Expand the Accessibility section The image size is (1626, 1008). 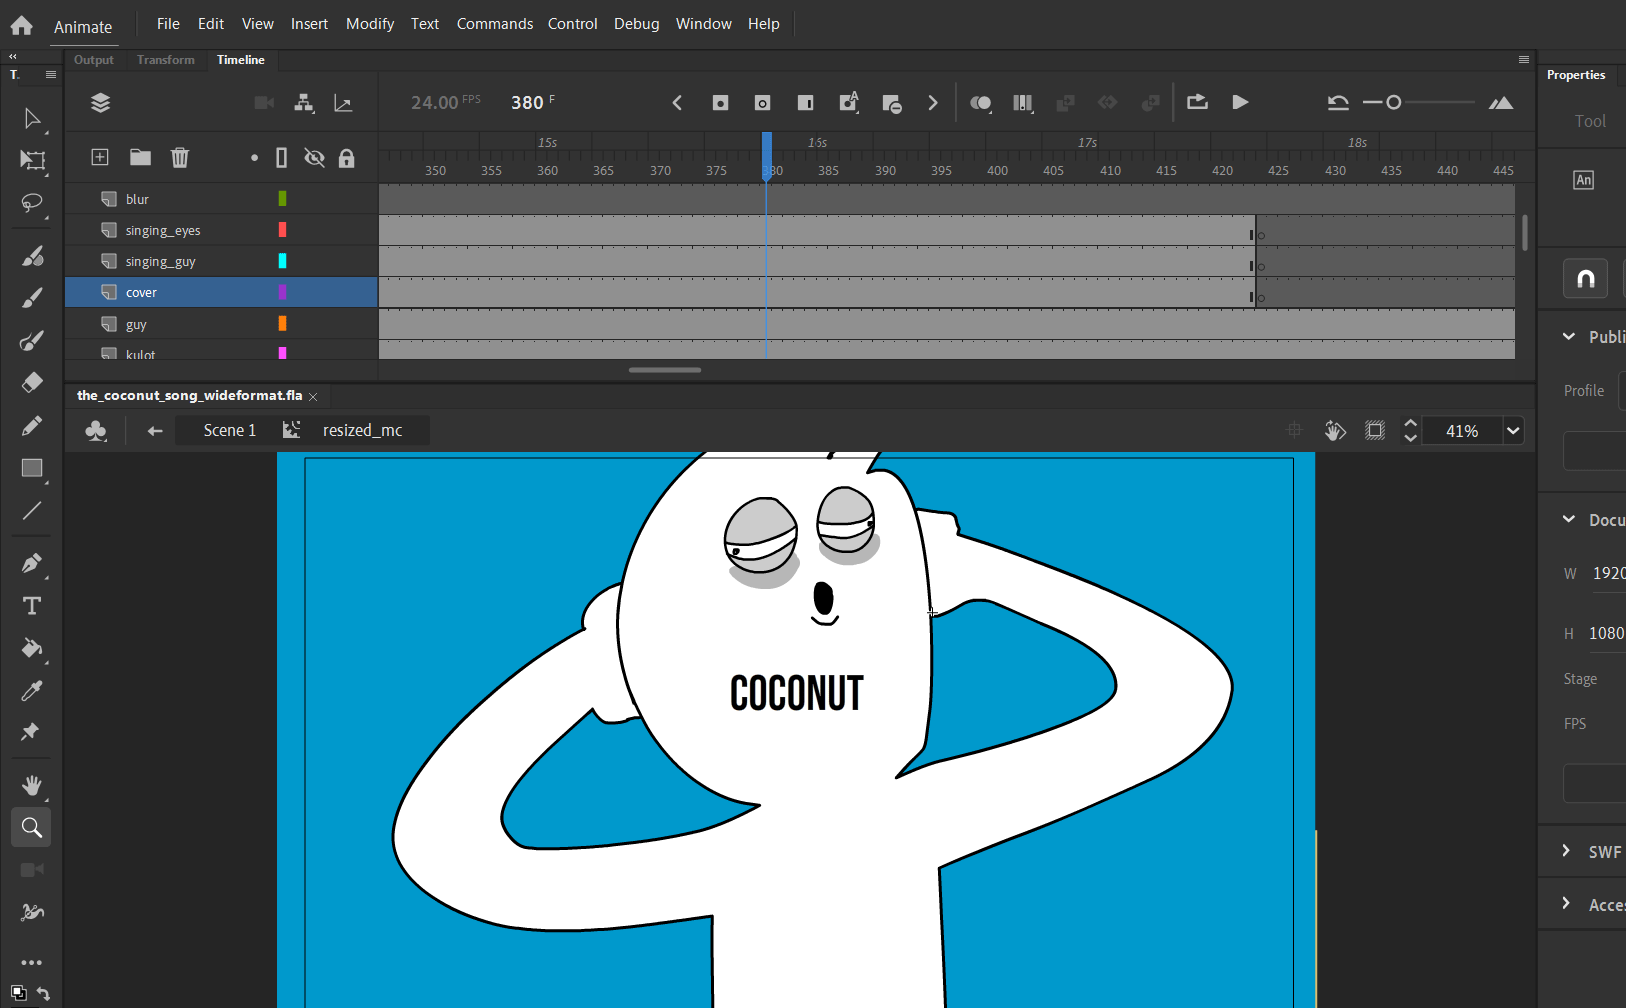[x=1566, y=904]
